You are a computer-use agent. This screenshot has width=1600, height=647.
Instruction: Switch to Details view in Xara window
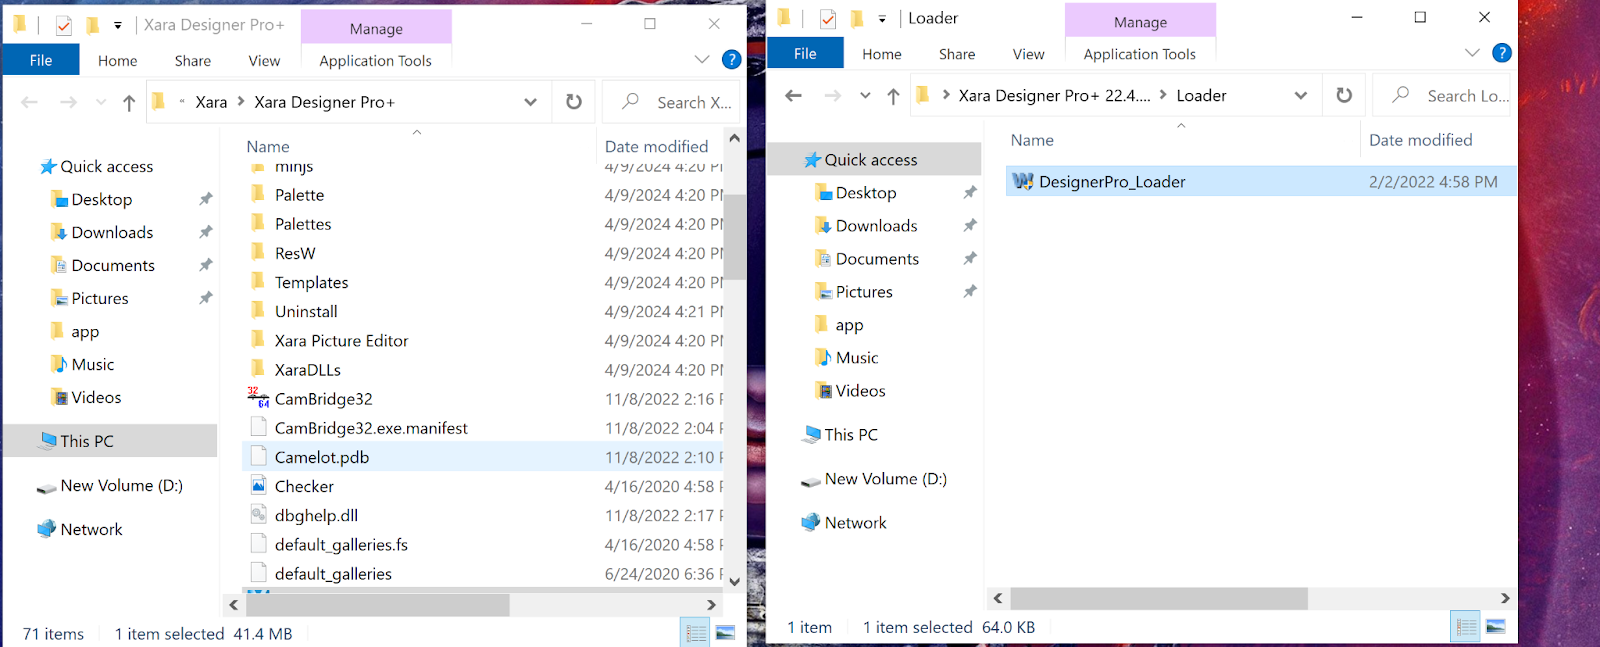click(x=696, y=633)
